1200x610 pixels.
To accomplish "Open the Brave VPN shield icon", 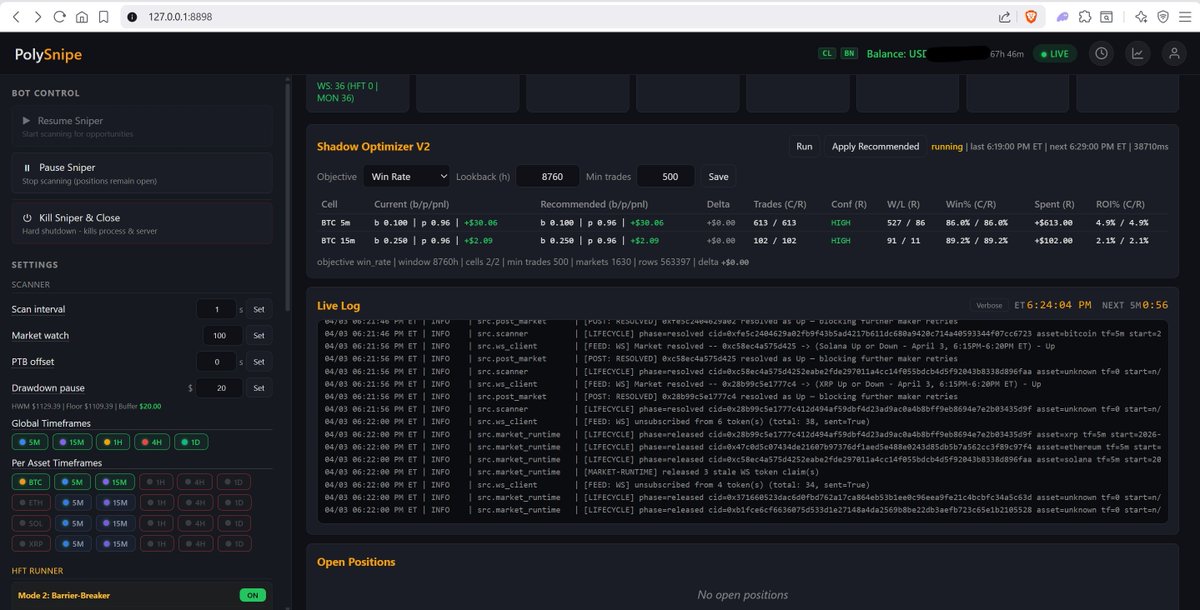I will (x=1163, y=17).
